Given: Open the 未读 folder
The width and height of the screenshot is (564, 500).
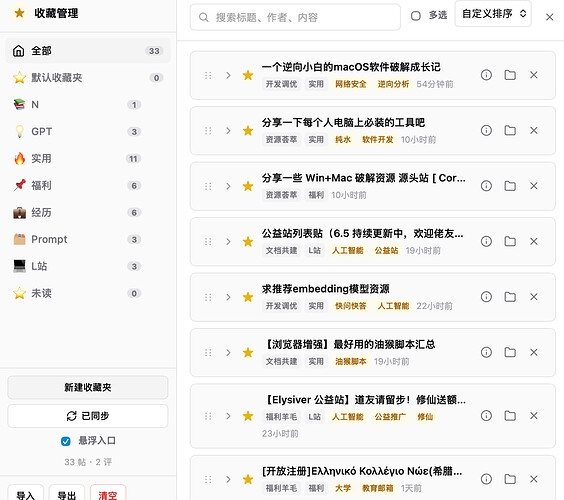Looking at the screenshot, I should click(x=88, y=293).
